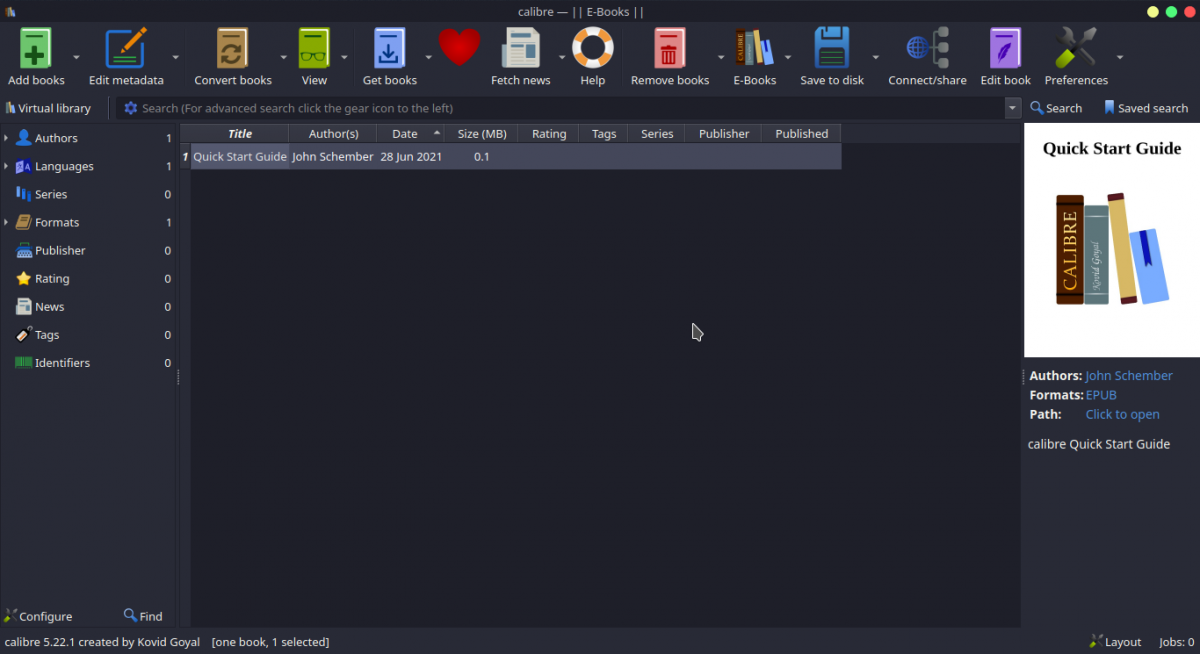Open Edit metadata tool
This screenshot has height=654, width=1200.
126,48
